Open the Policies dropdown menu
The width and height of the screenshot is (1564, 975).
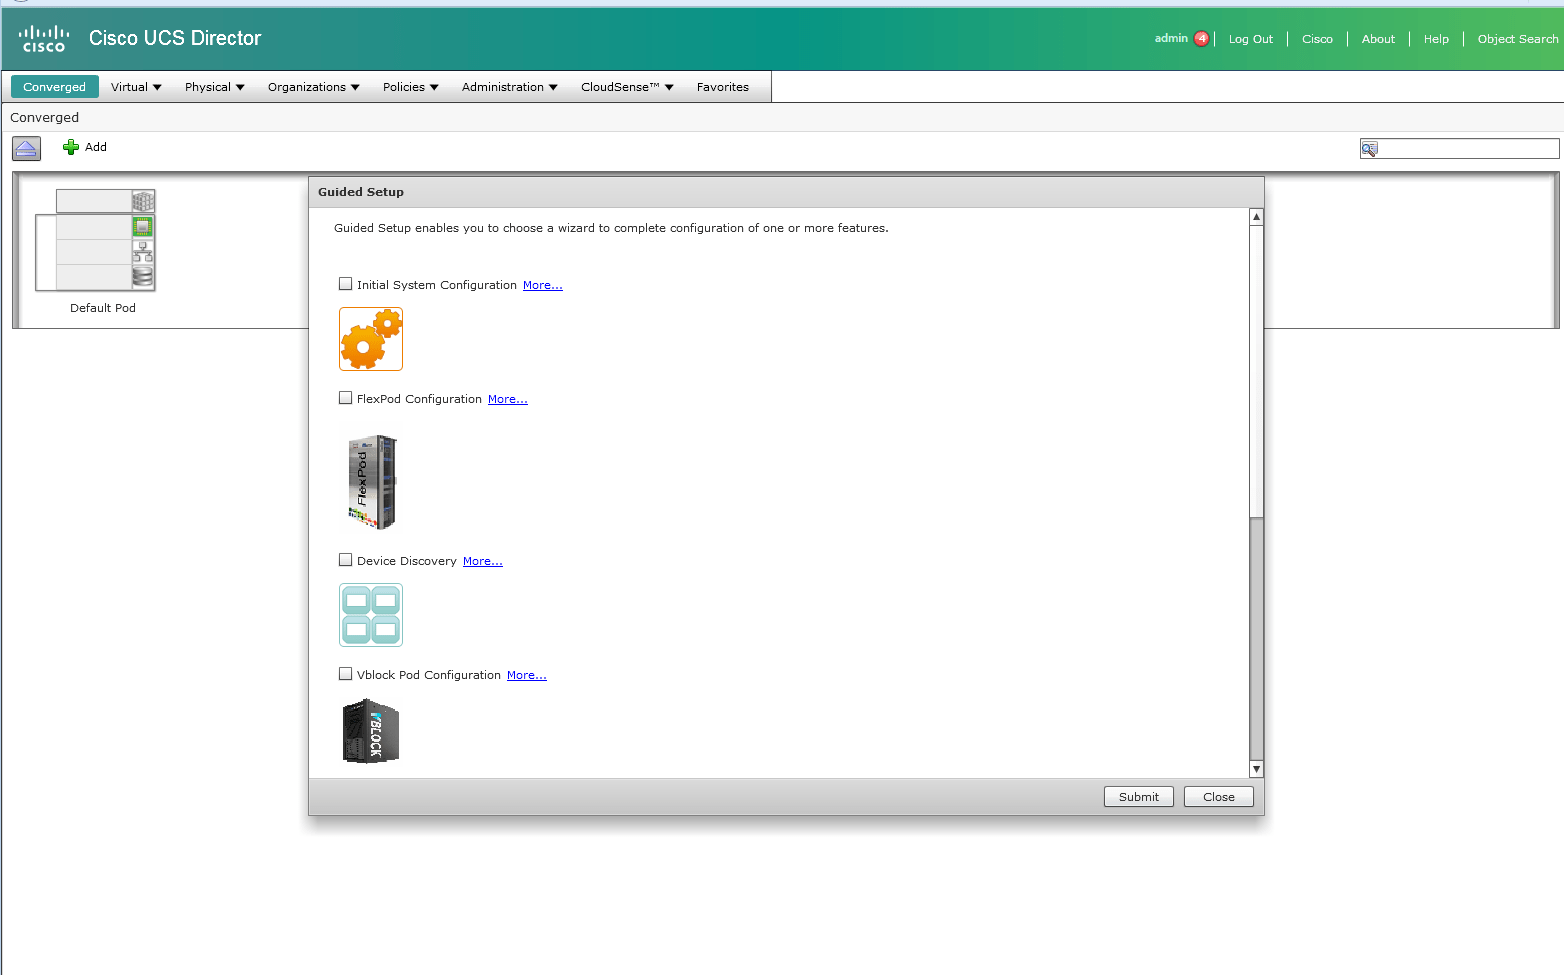click(410, 87)
